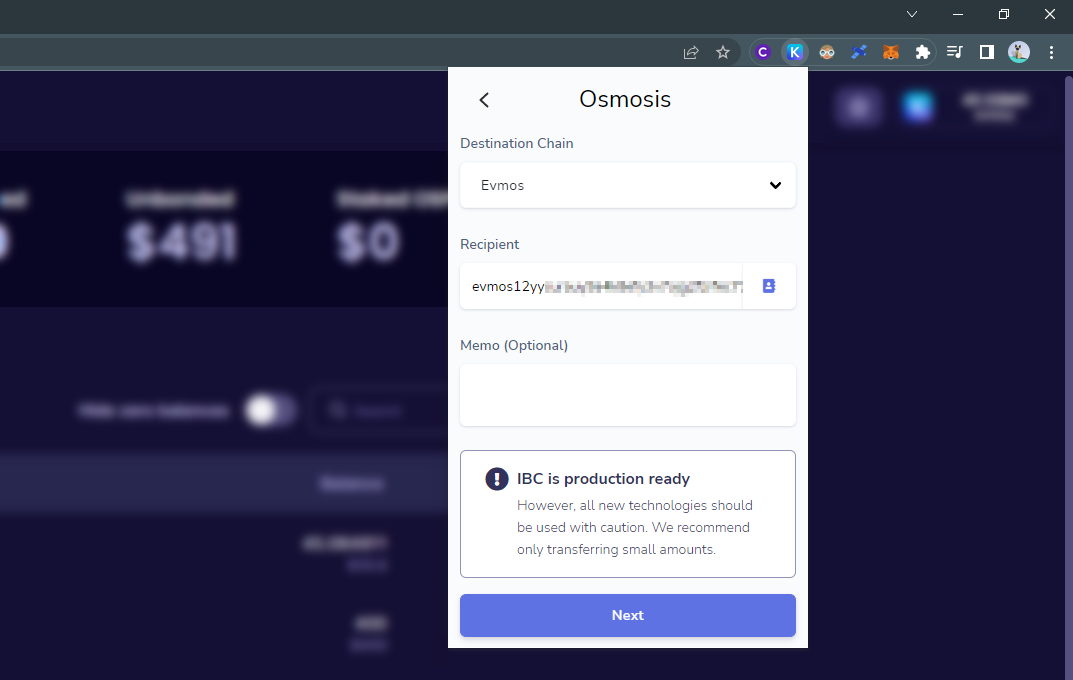Image resolution: width=1073 pixels, height=680 pixels.
Task: Bookmark this page with the star icon
Action: tap(723, 53)
